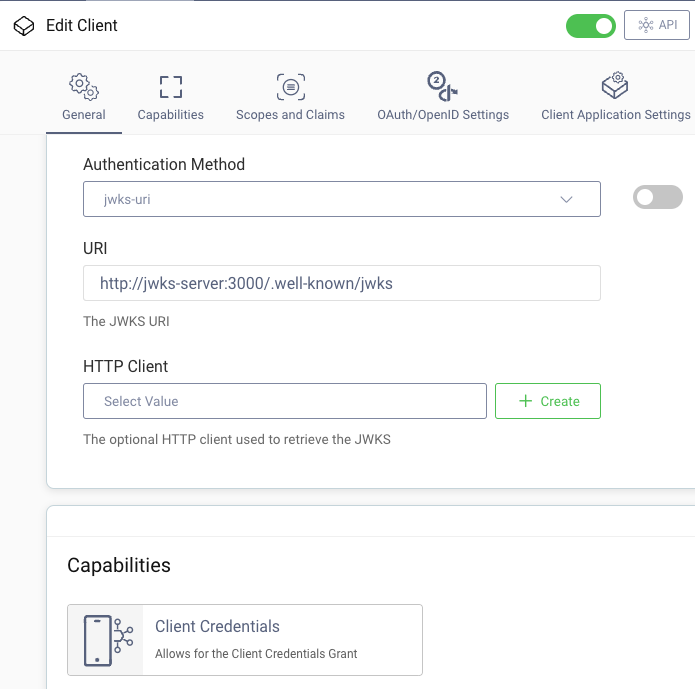Open the HTTP Client Select Value dropdown
The image size is (695, 689).
click(285, 401)
